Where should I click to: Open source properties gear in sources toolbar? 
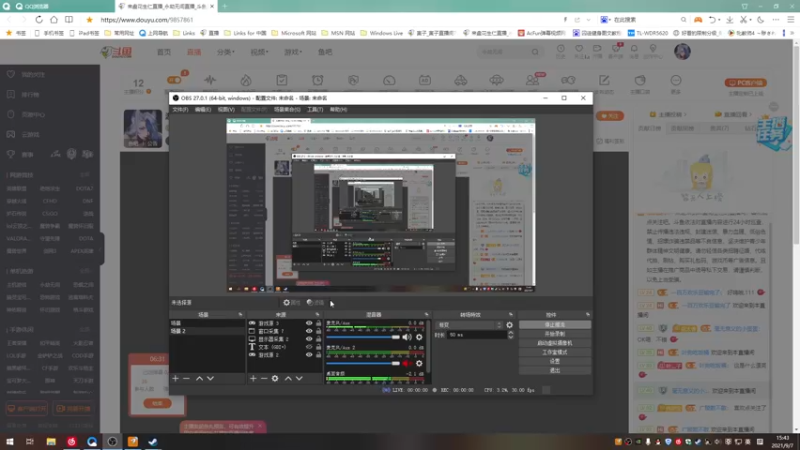(x=275, y=379)
